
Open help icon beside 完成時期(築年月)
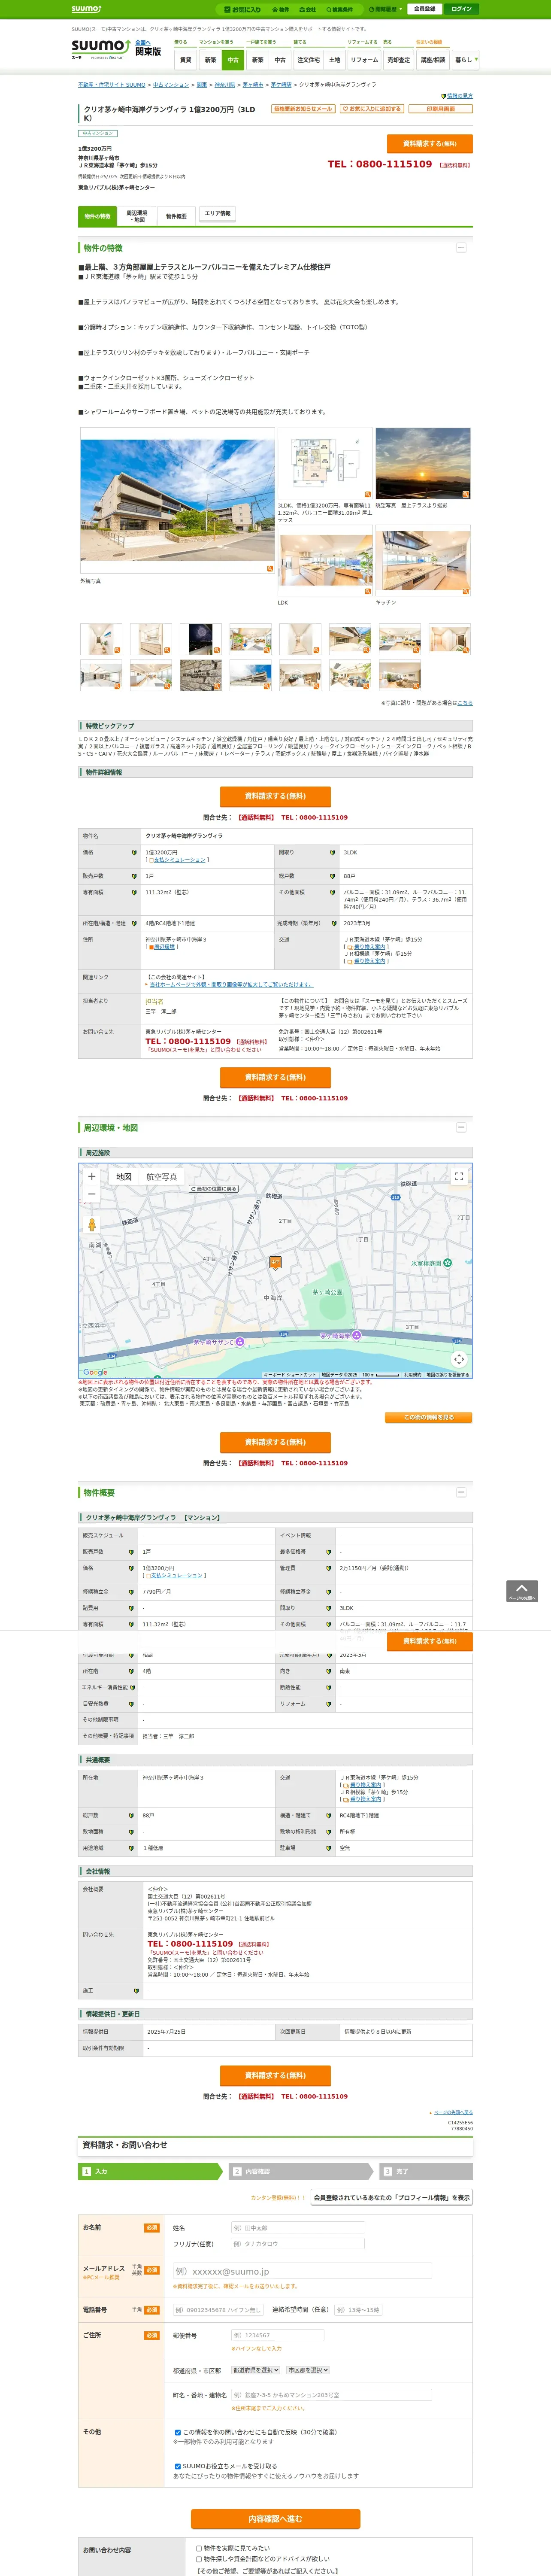coord(333,923)
